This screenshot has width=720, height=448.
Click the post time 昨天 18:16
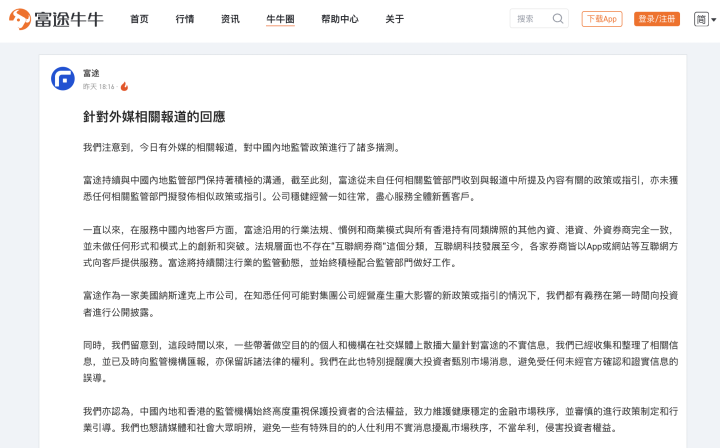(x=98, y=87)
